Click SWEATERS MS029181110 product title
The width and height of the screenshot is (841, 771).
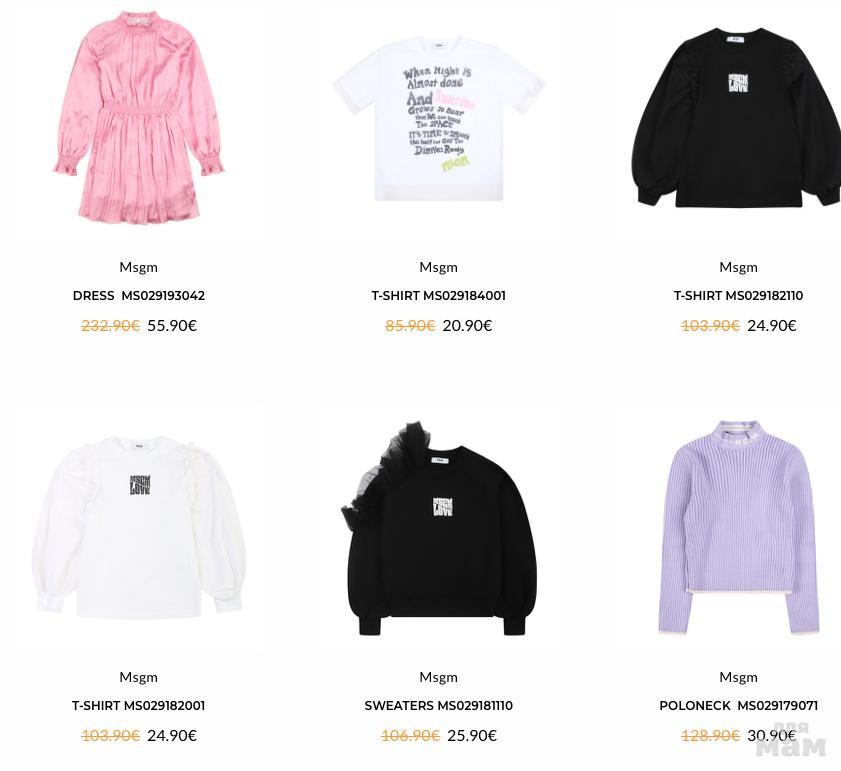pyautogui.click(x=439, y=706)
